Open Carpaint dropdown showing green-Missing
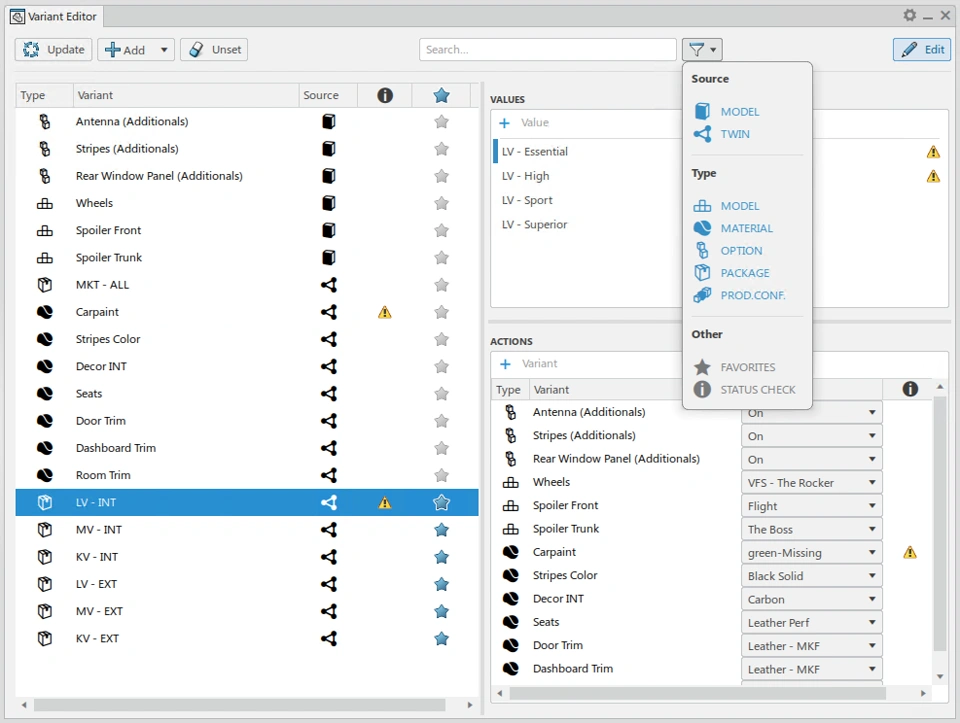Viewport: 960px width, 723px height. [811, 553]
